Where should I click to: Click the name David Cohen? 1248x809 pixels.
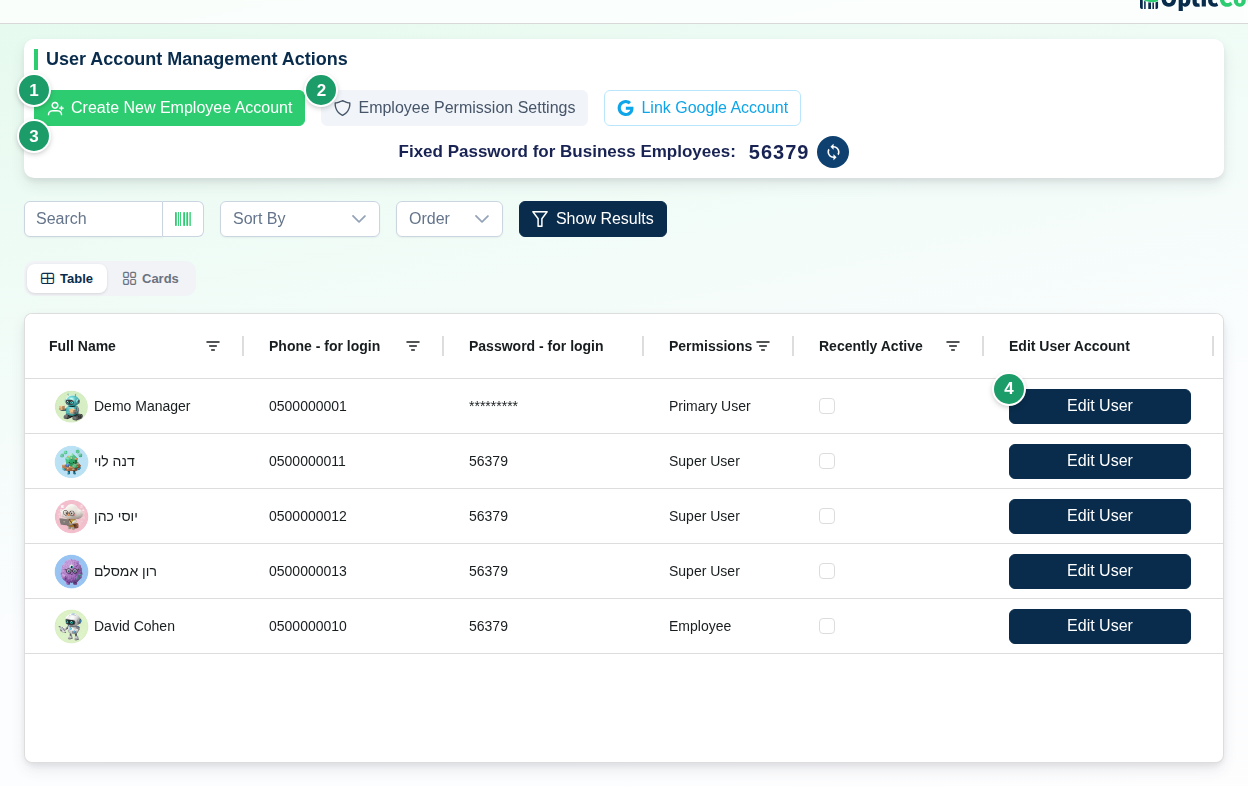pos(134,626)
